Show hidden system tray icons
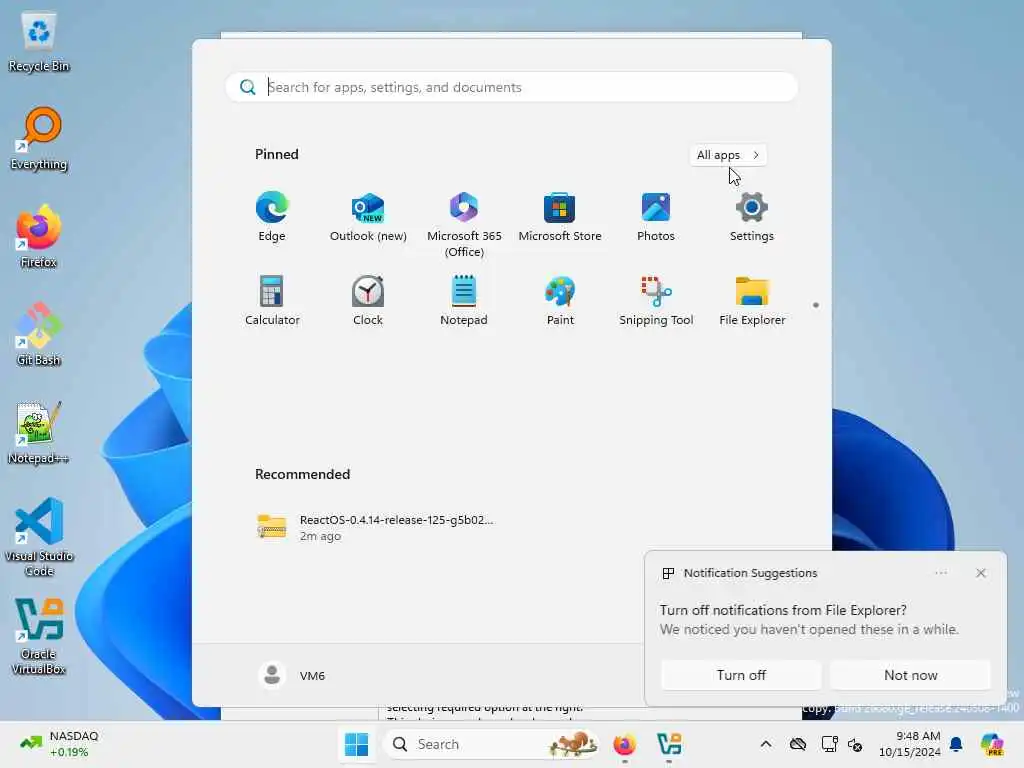The image size is (1024, 768). click(766, 744)
